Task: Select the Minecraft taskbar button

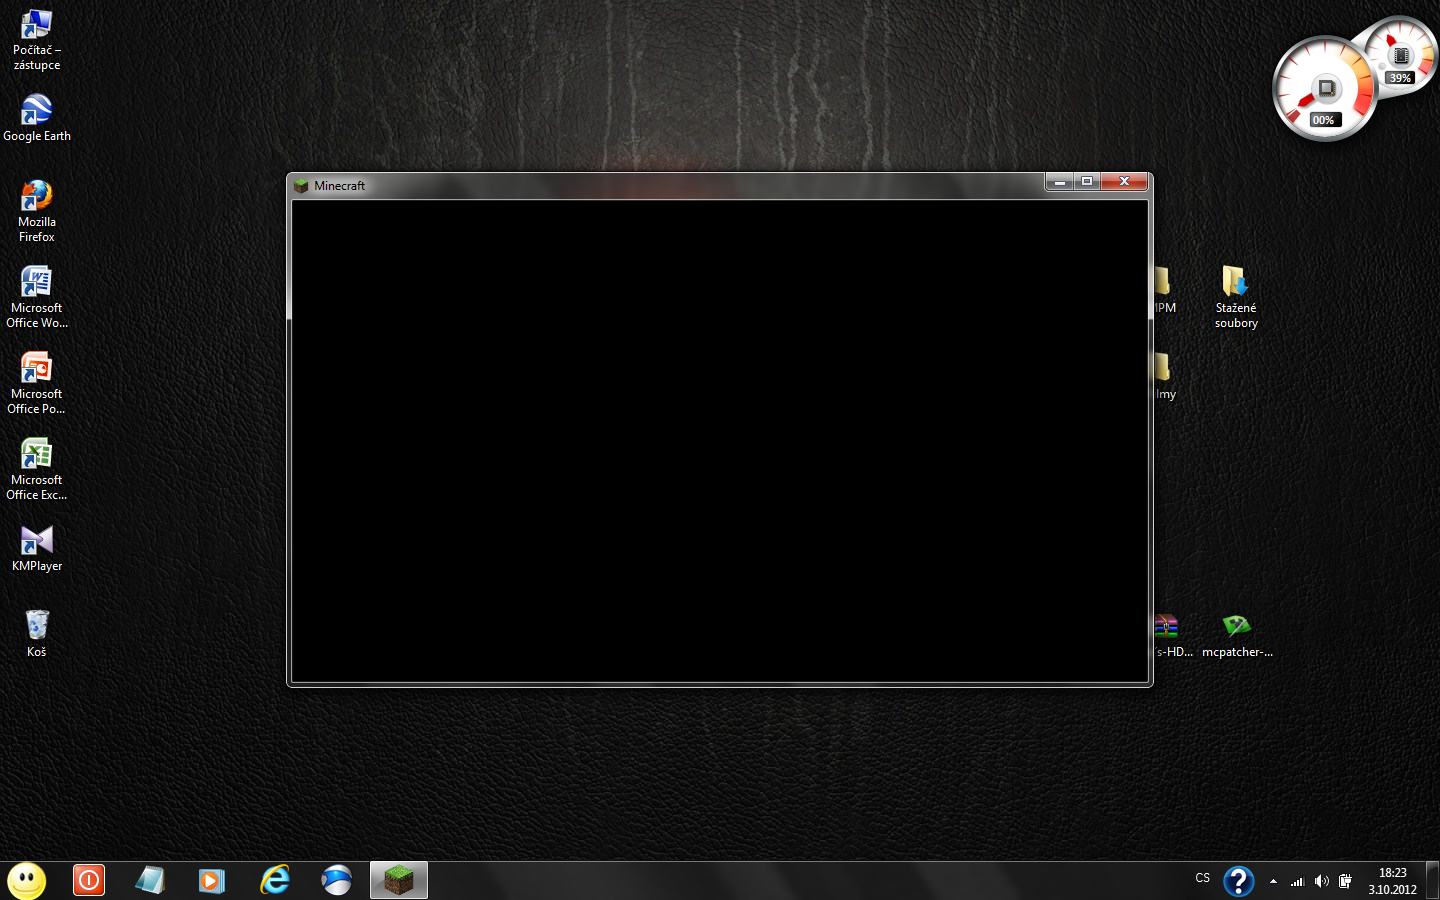Action: pyautogui.click(x=399, y=880)
